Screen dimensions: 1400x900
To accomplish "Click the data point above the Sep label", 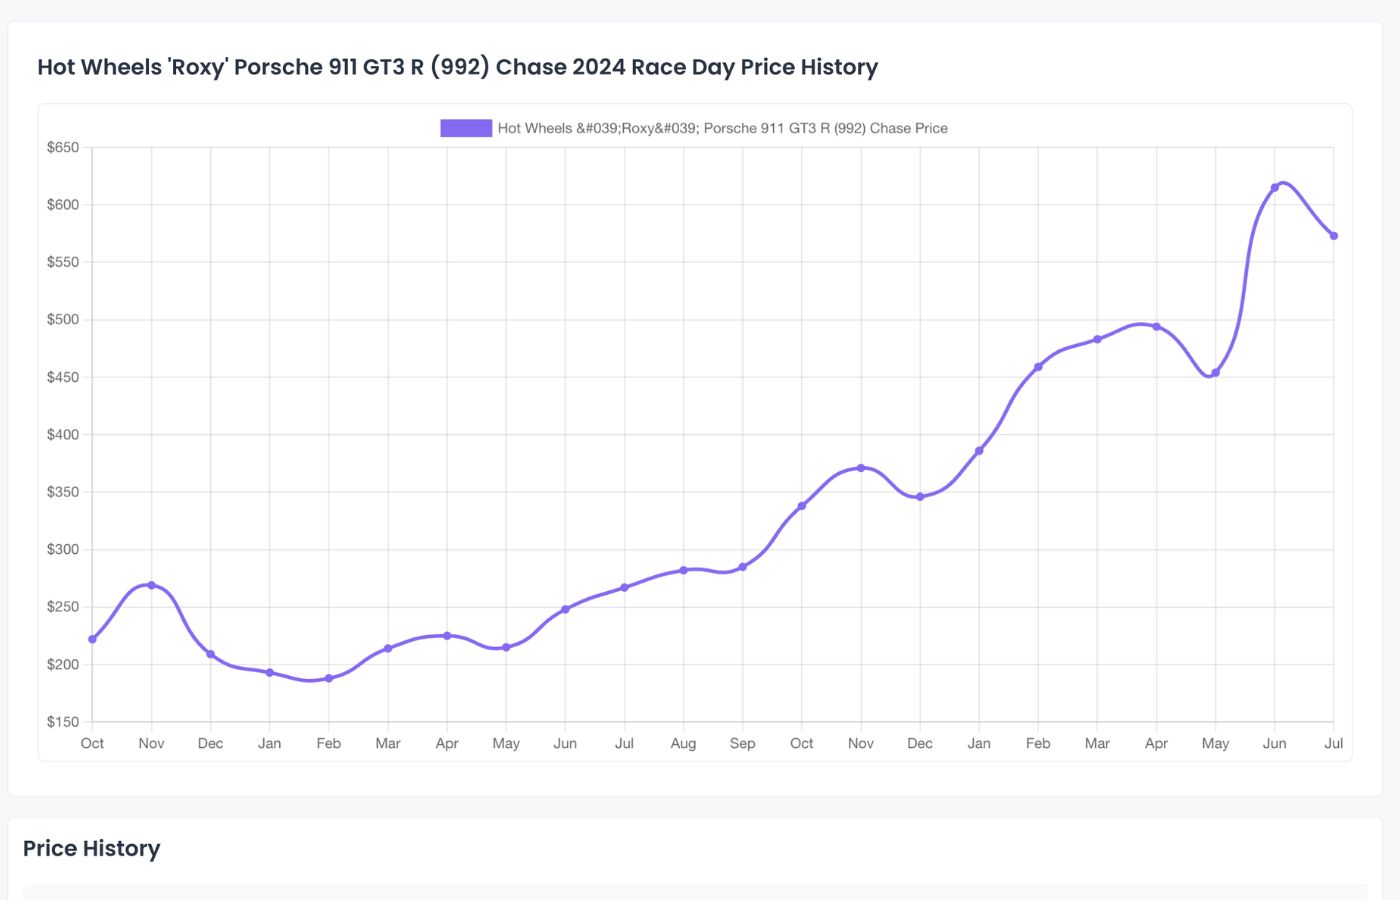I will 743,567.
